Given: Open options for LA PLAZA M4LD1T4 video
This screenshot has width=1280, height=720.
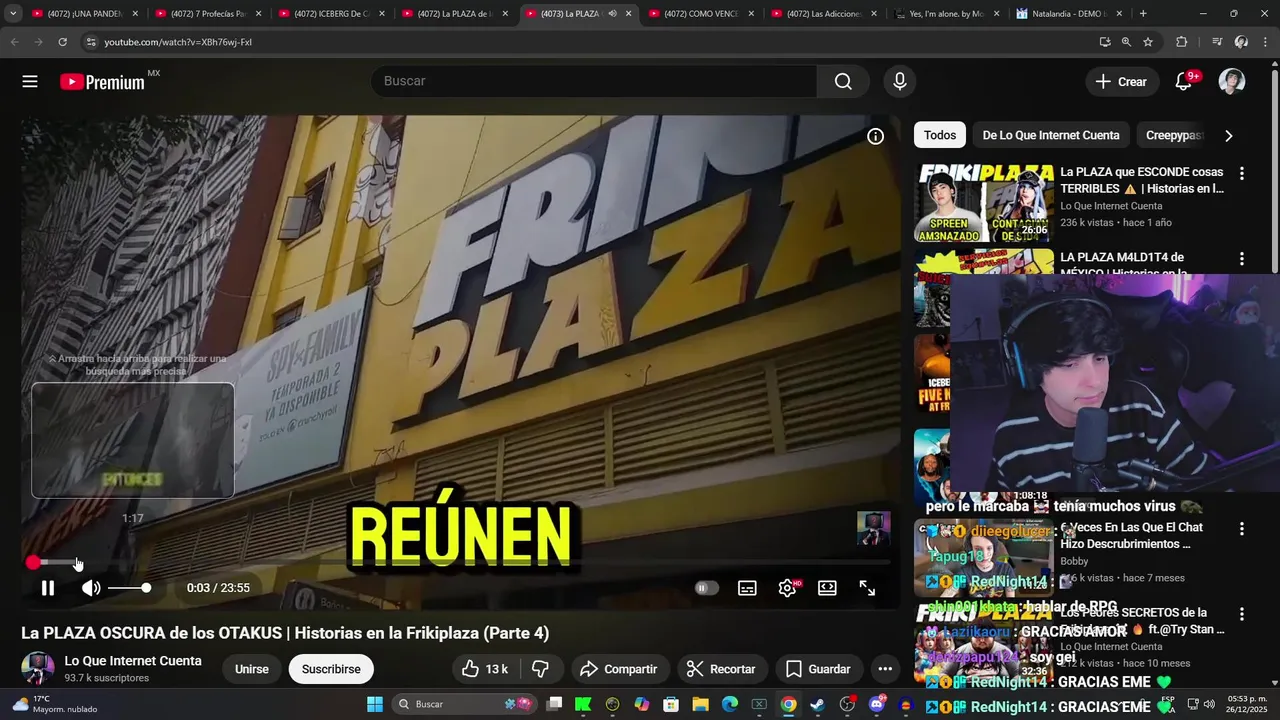Looking at the screenshot, I should pyautogui.click(x=1242, y=259).
